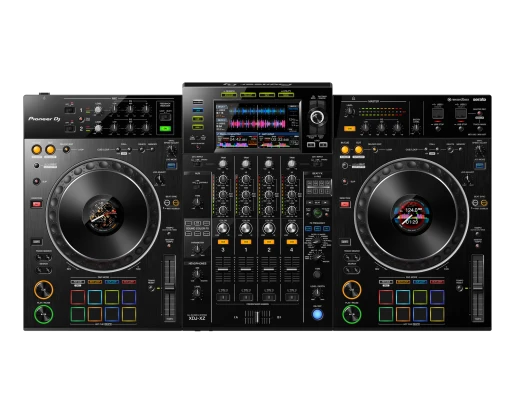Trigger the green performance pad on right deck
515x415 pixels.
tap(386, 314)
